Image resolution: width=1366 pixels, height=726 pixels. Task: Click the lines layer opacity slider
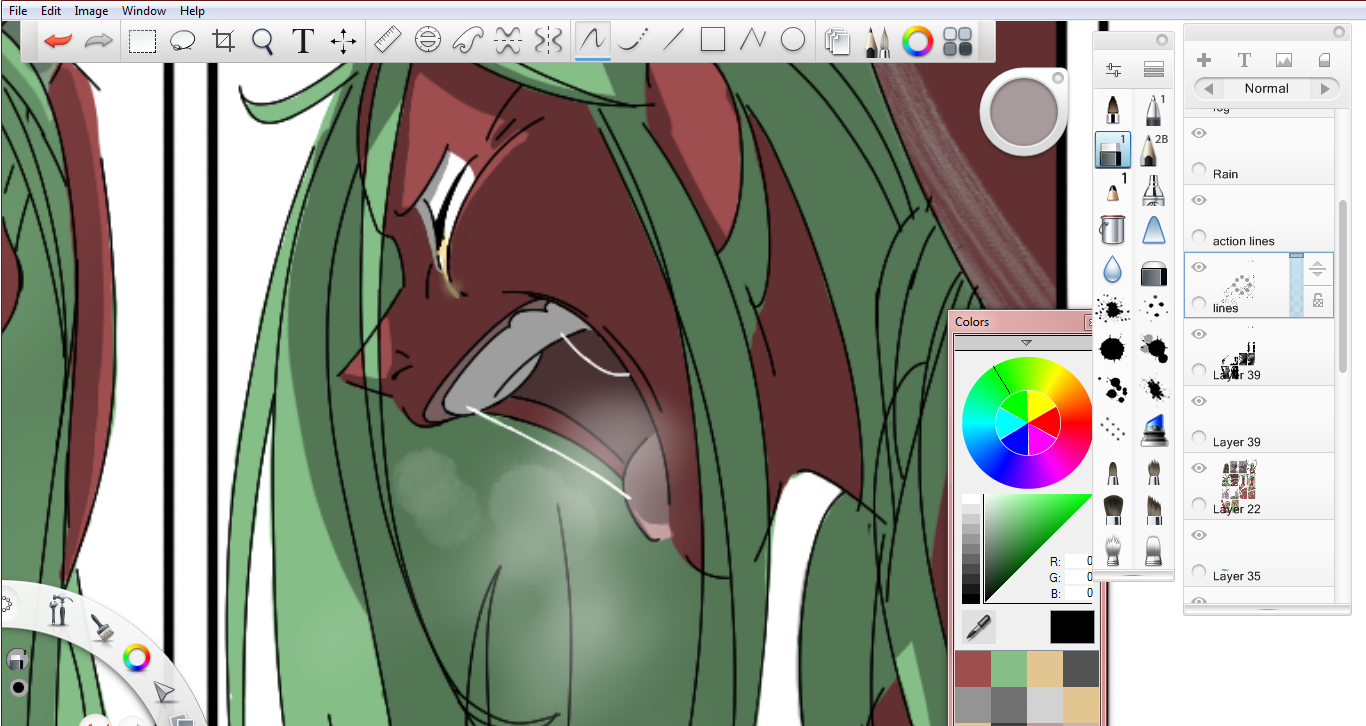(x=1296, y=285)
